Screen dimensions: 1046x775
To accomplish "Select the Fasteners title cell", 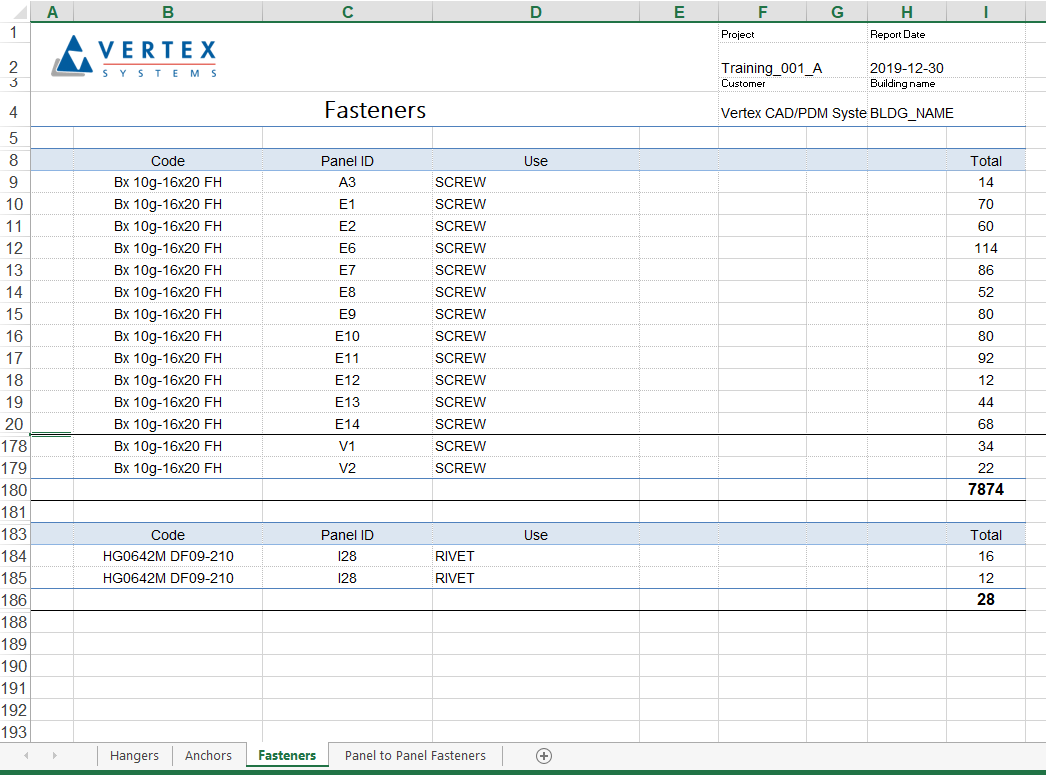I will pos(375,111).
